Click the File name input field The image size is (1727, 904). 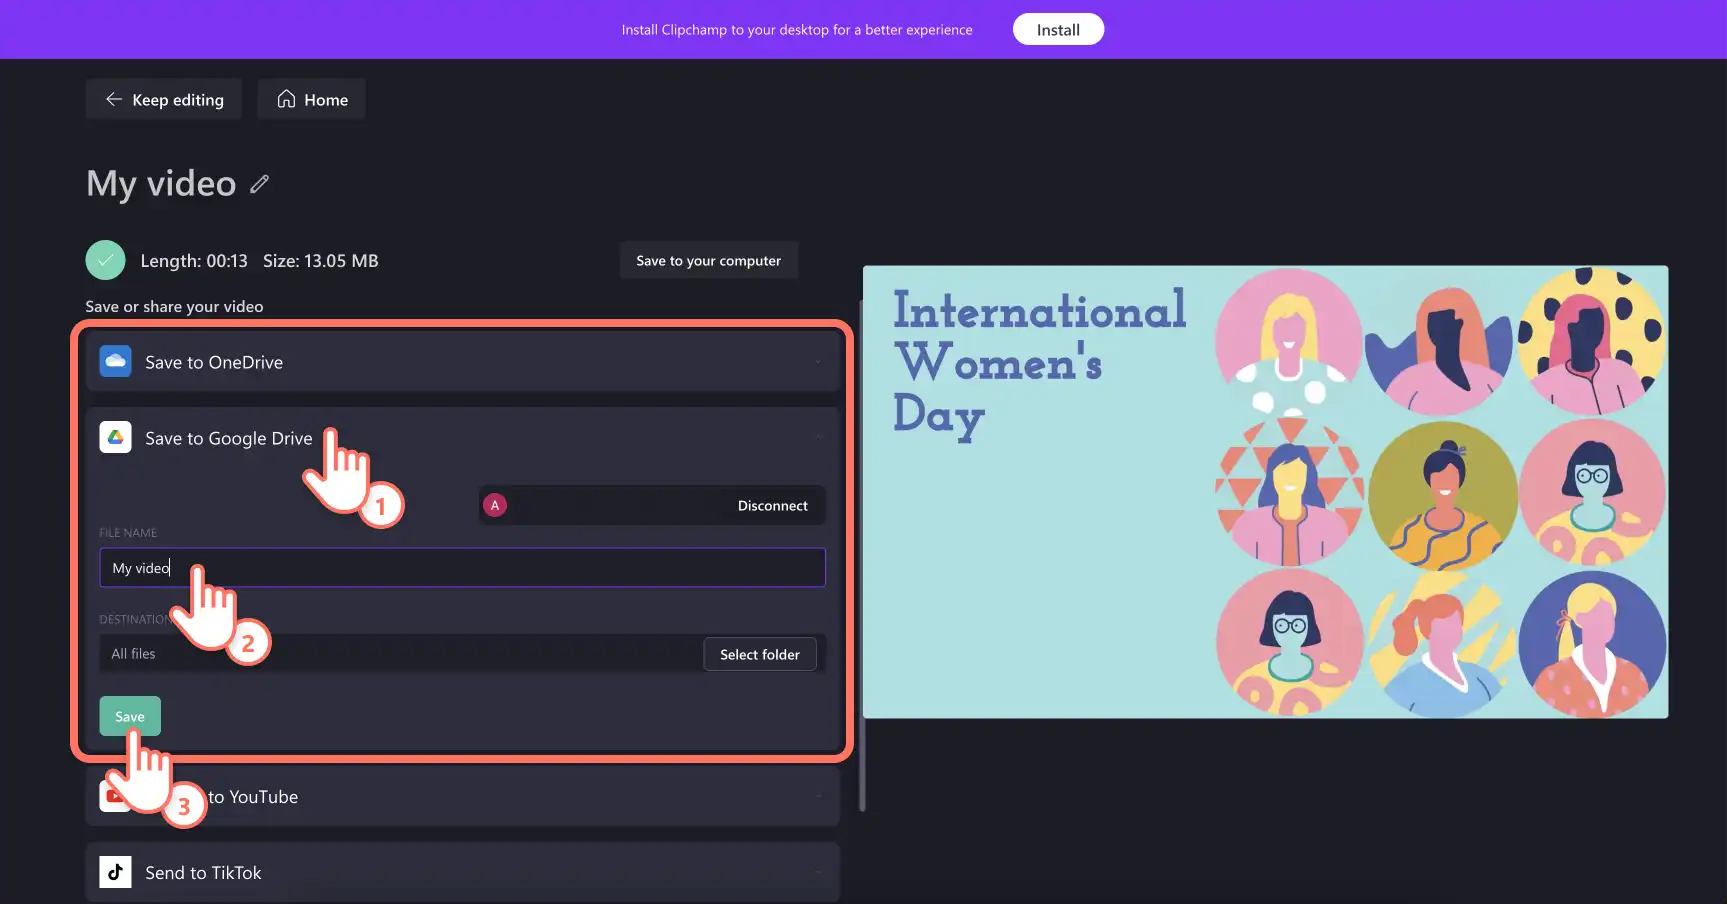tap(463, 567)
